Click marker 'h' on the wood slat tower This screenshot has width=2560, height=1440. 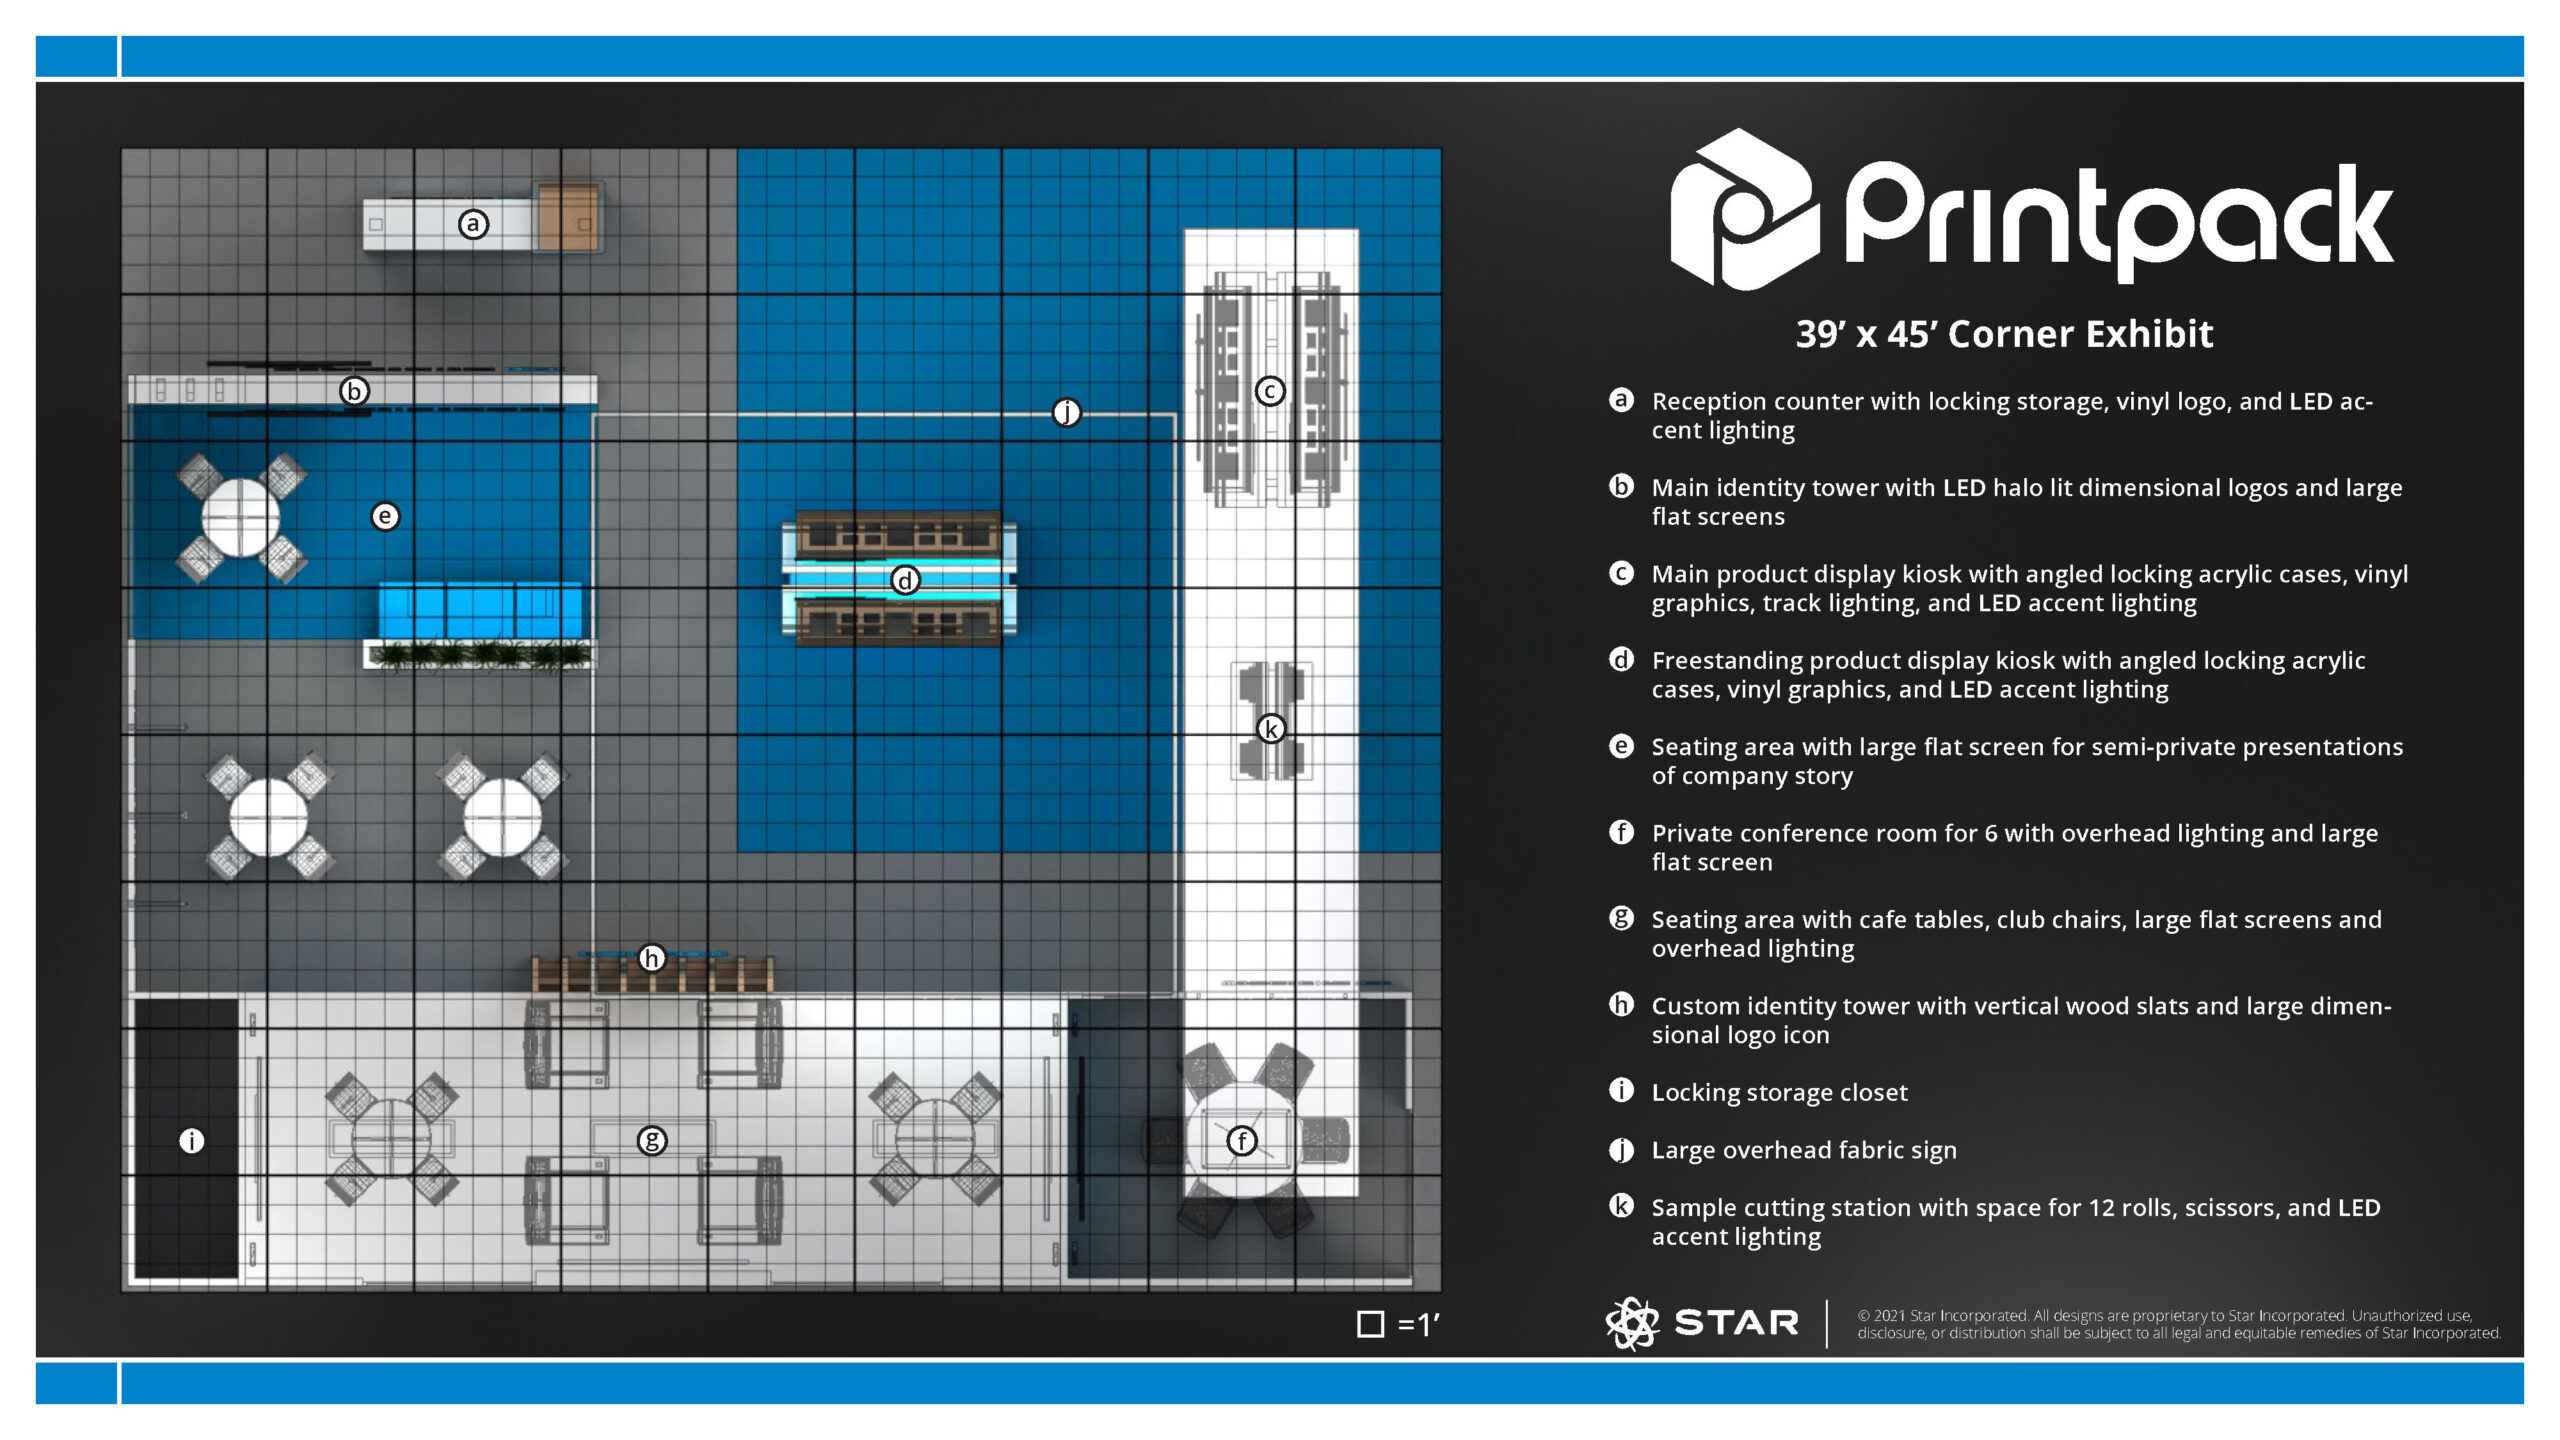[x=652, y=958]
